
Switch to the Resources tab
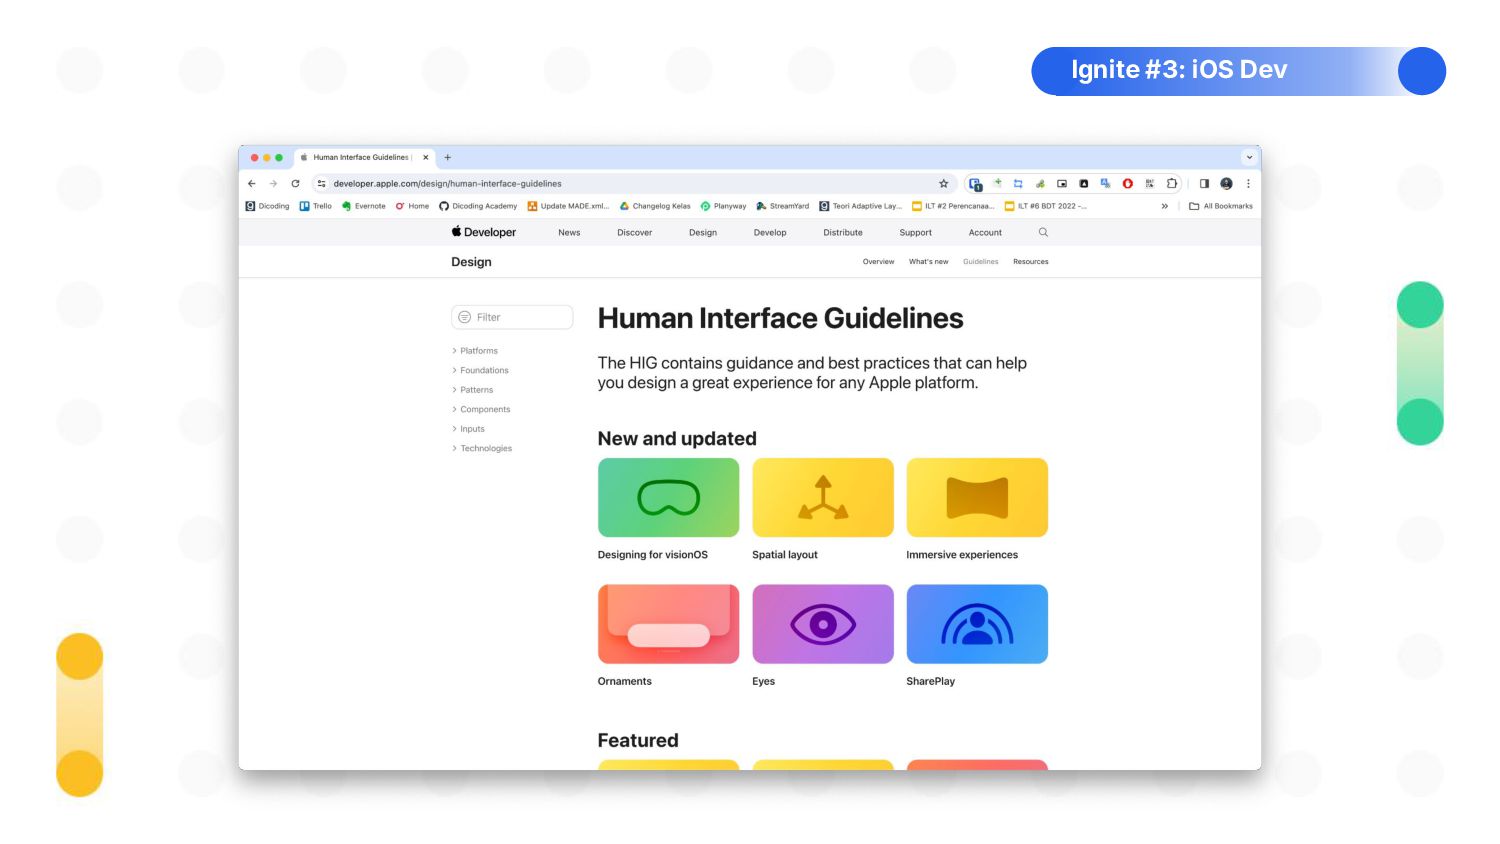point(1031,262)
